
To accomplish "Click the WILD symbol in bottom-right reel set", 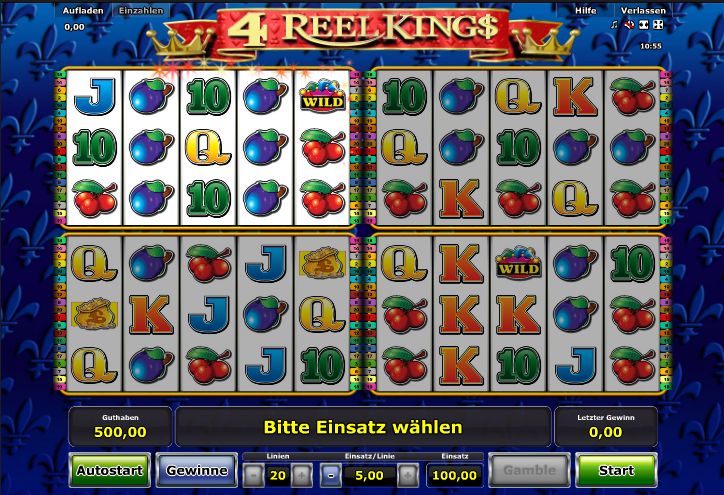I will [x=518, y=263].
